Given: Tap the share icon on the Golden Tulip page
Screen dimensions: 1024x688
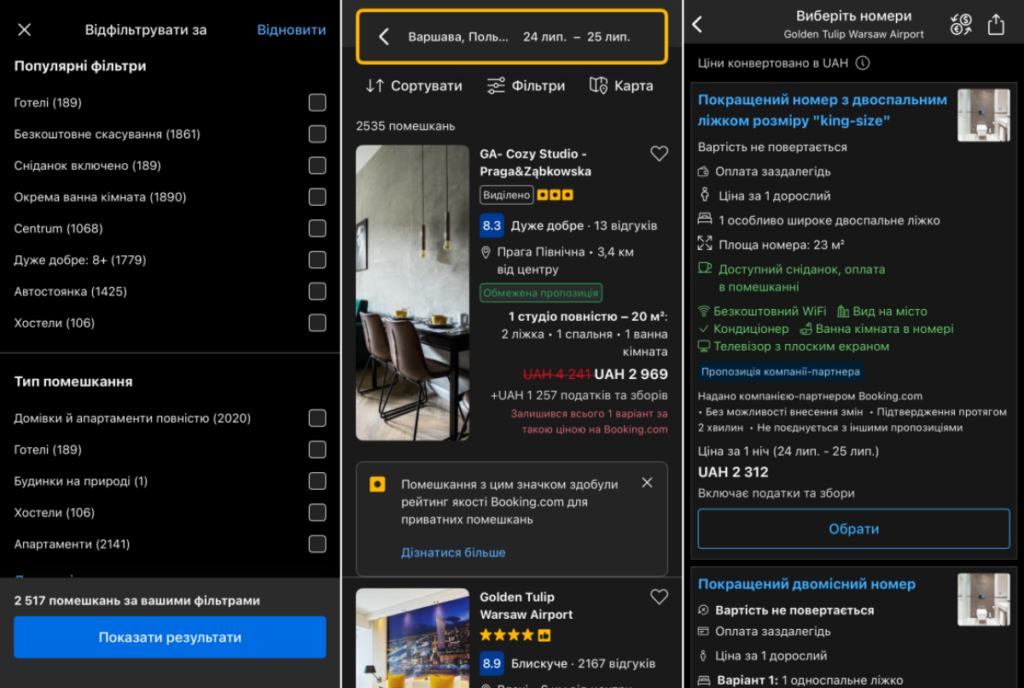Looking at the screenshot, I should (x=997, y=22).
